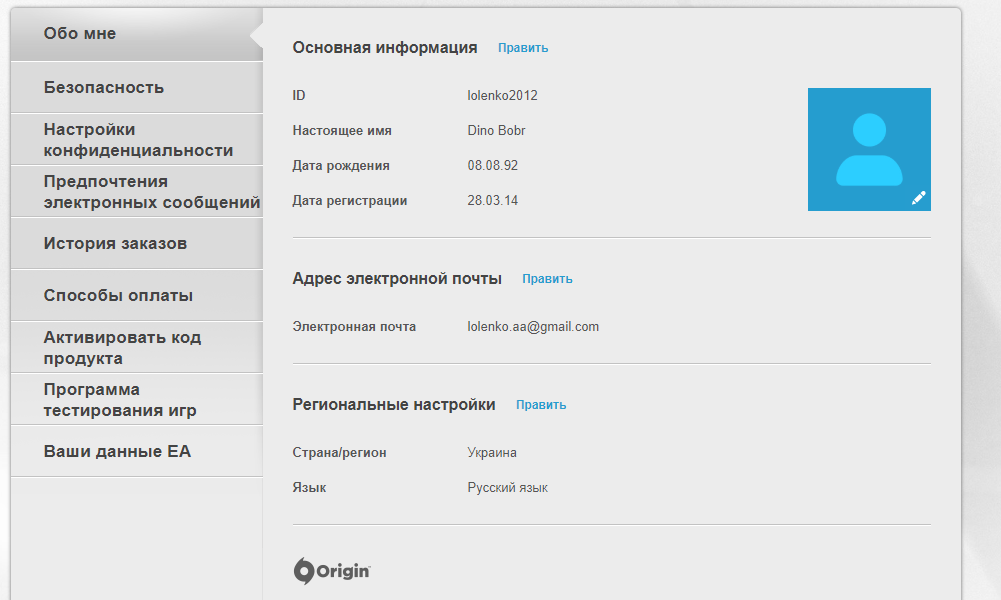Click the Дата регистрации label
1001x600 pixels.
pos(350,201)
